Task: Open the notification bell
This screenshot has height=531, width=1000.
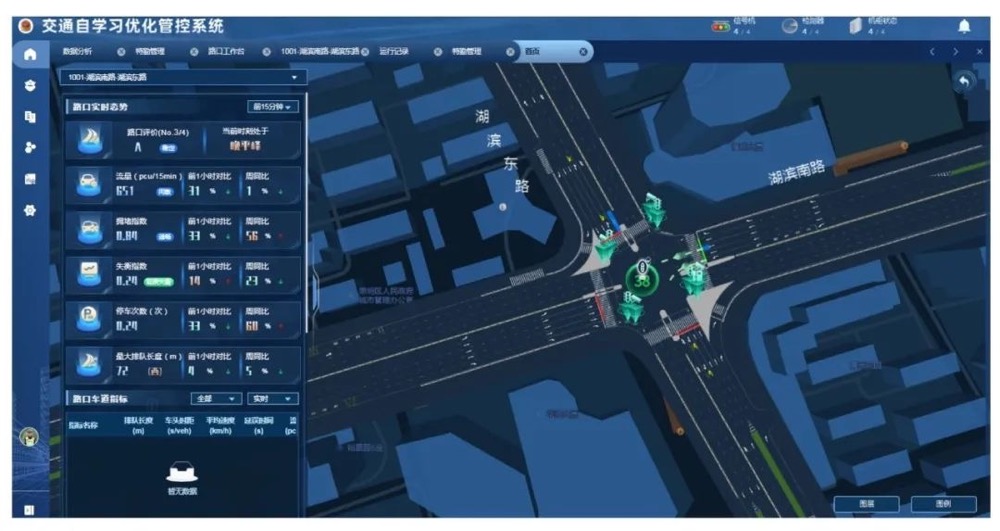Action: (x=964, y=26)
